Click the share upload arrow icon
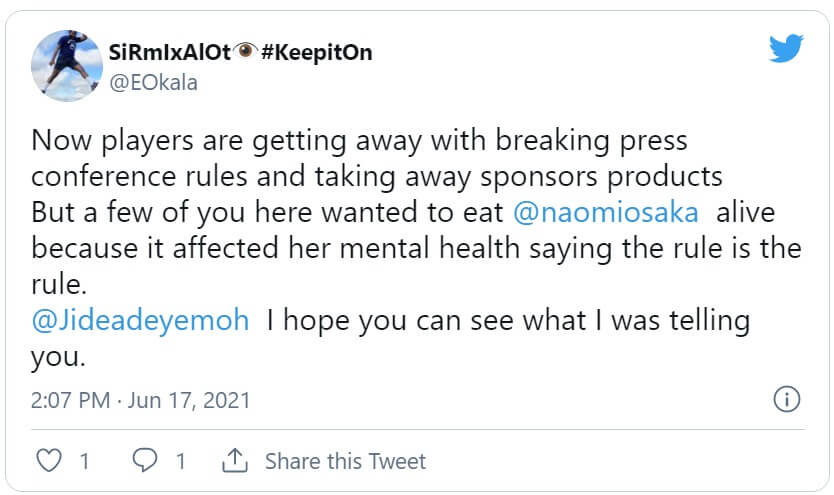The width and height of the screenshot is (834, 495). pyautogui.click(x=235, y=461)
